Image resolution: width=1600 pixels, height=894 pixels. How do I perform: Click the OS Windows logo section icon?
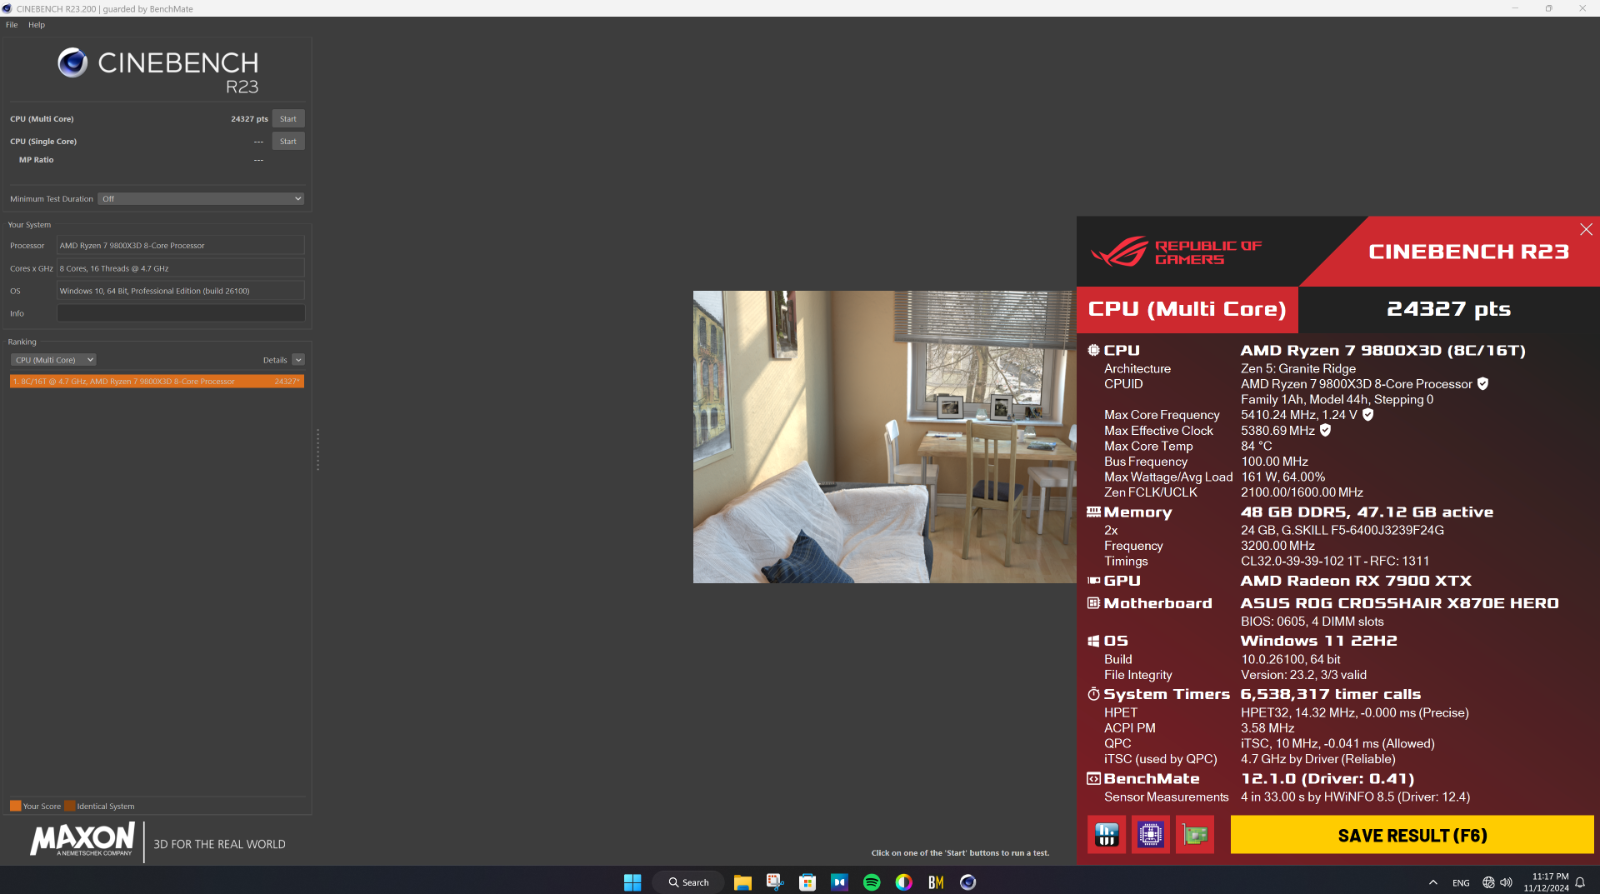pos(1094,641)
